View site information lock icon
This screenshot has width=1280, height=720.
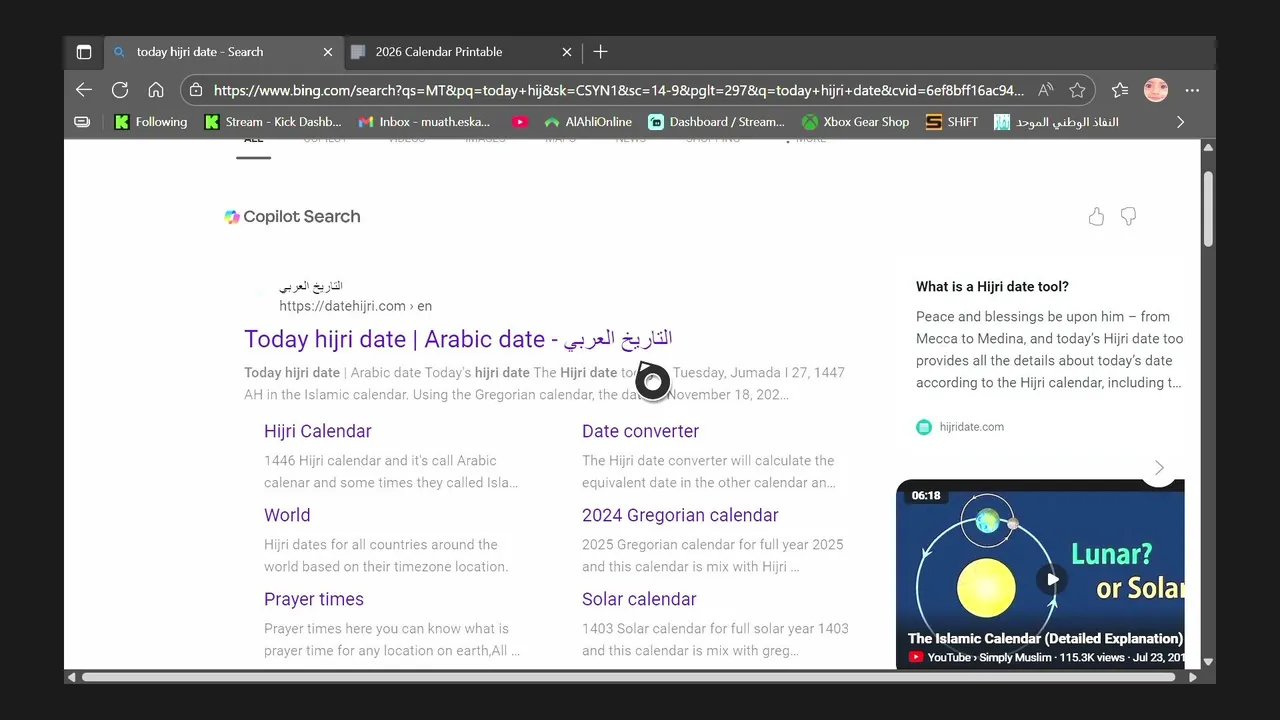197,90
